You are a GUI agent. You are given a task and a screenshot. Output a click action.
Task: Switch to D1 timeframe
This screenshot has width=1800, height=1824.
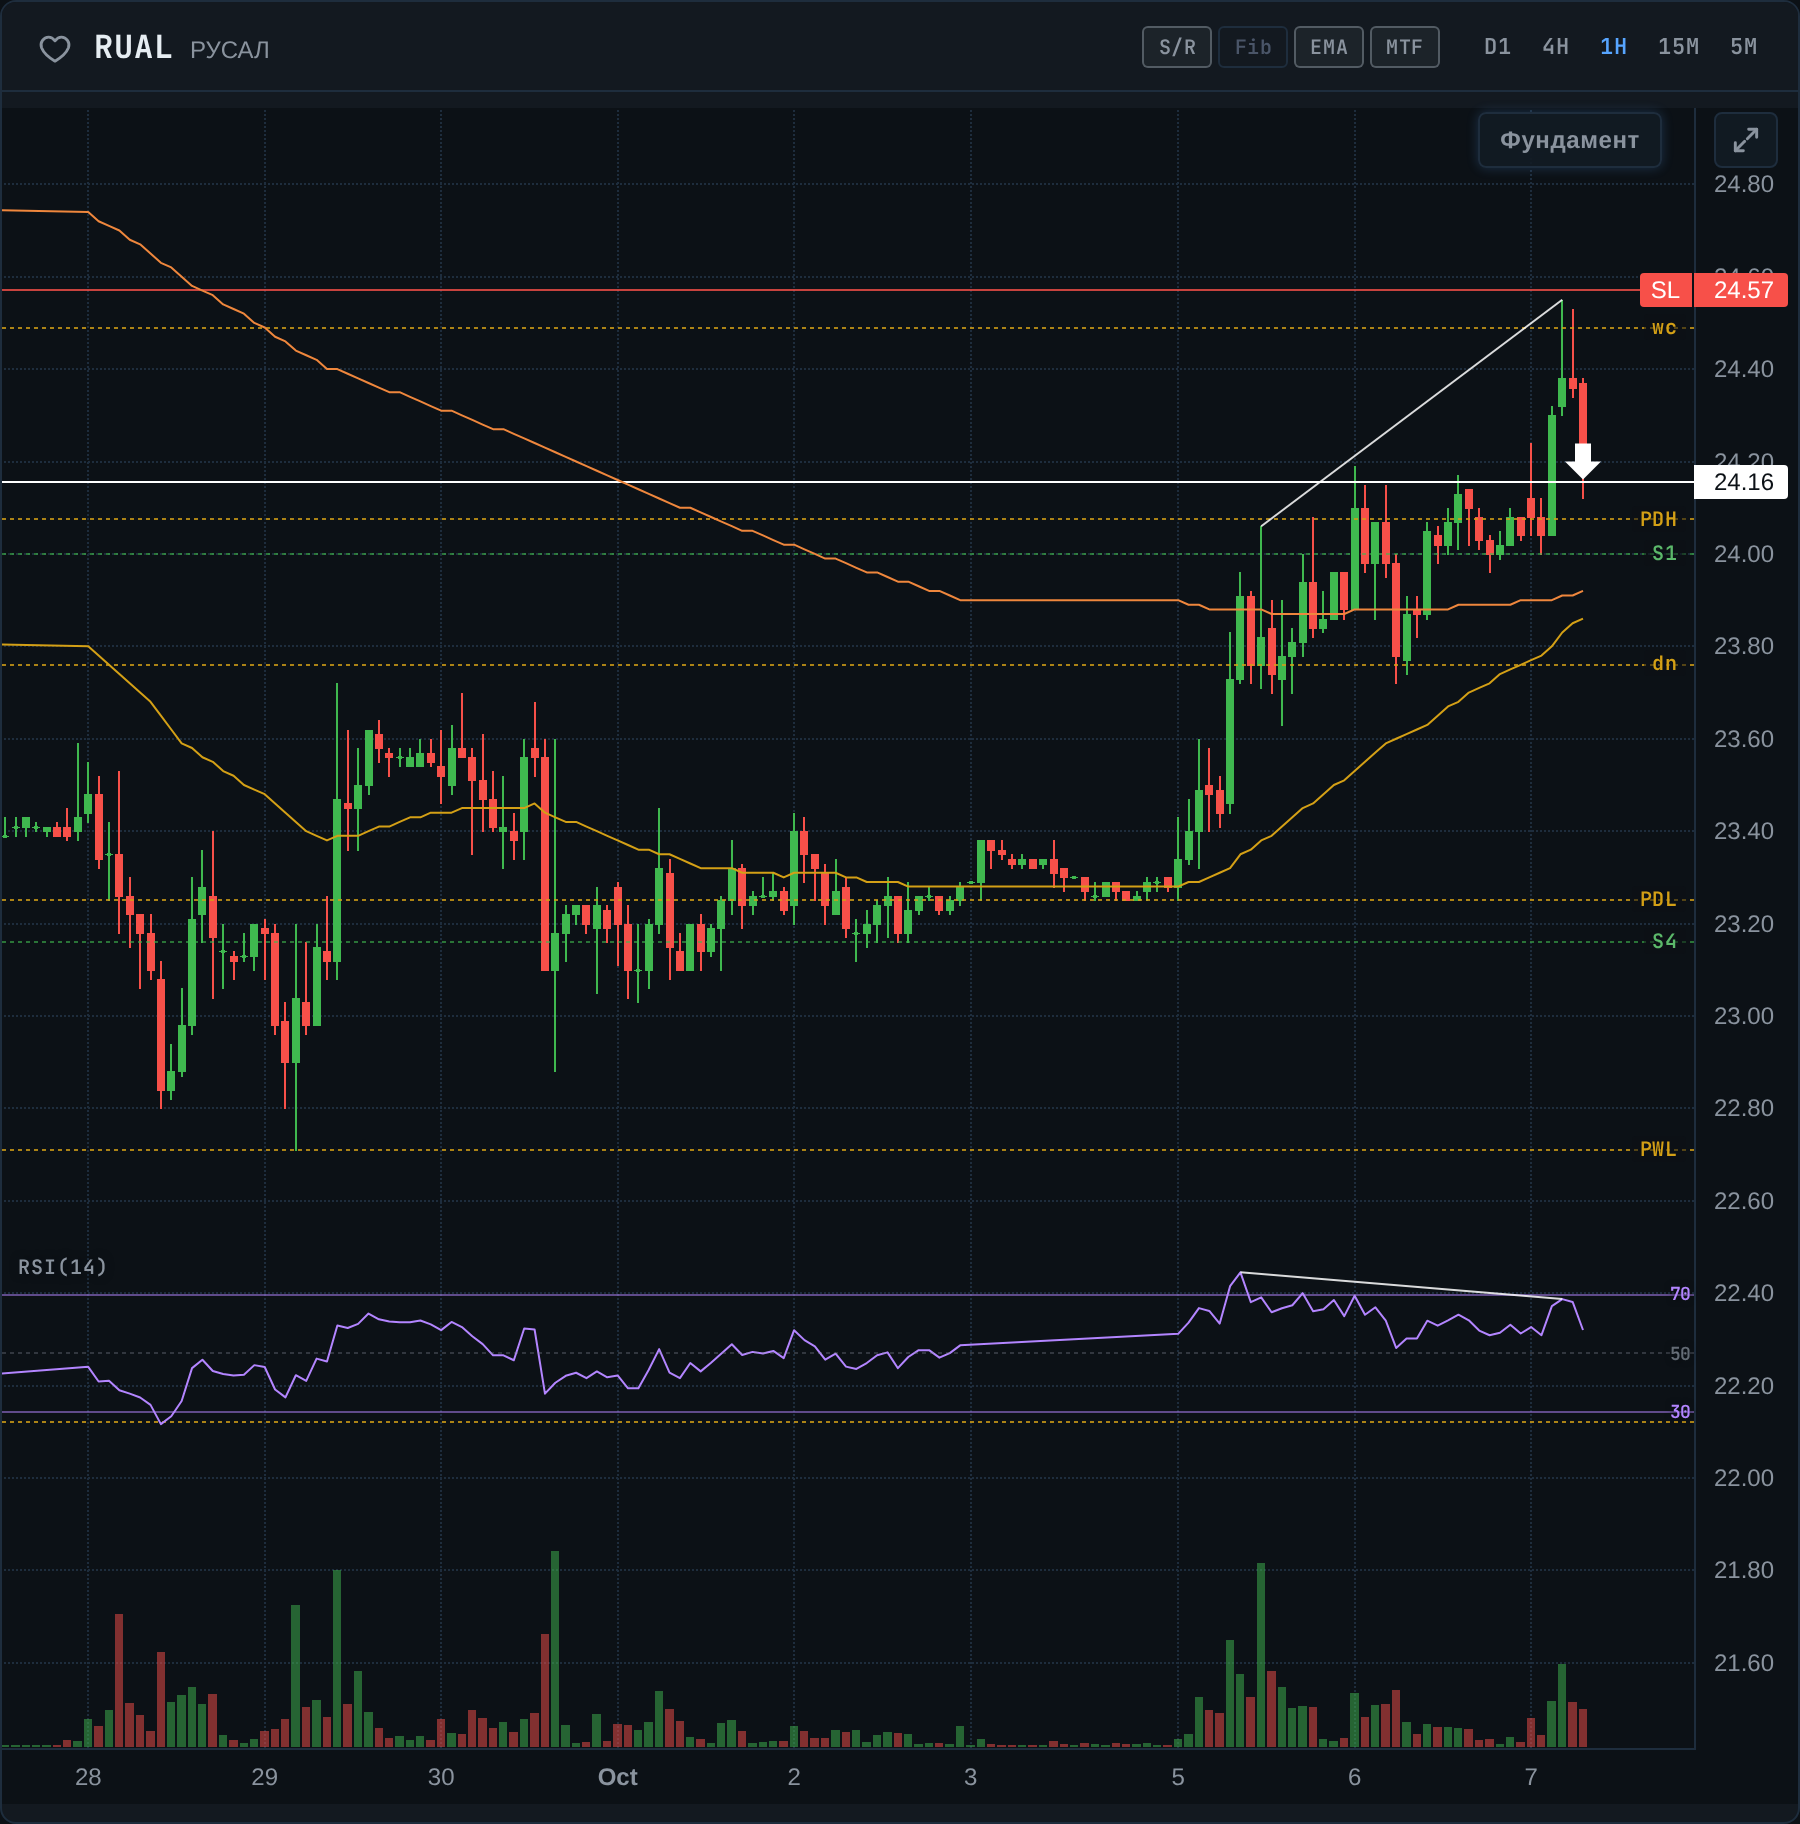pos(1497,47)
